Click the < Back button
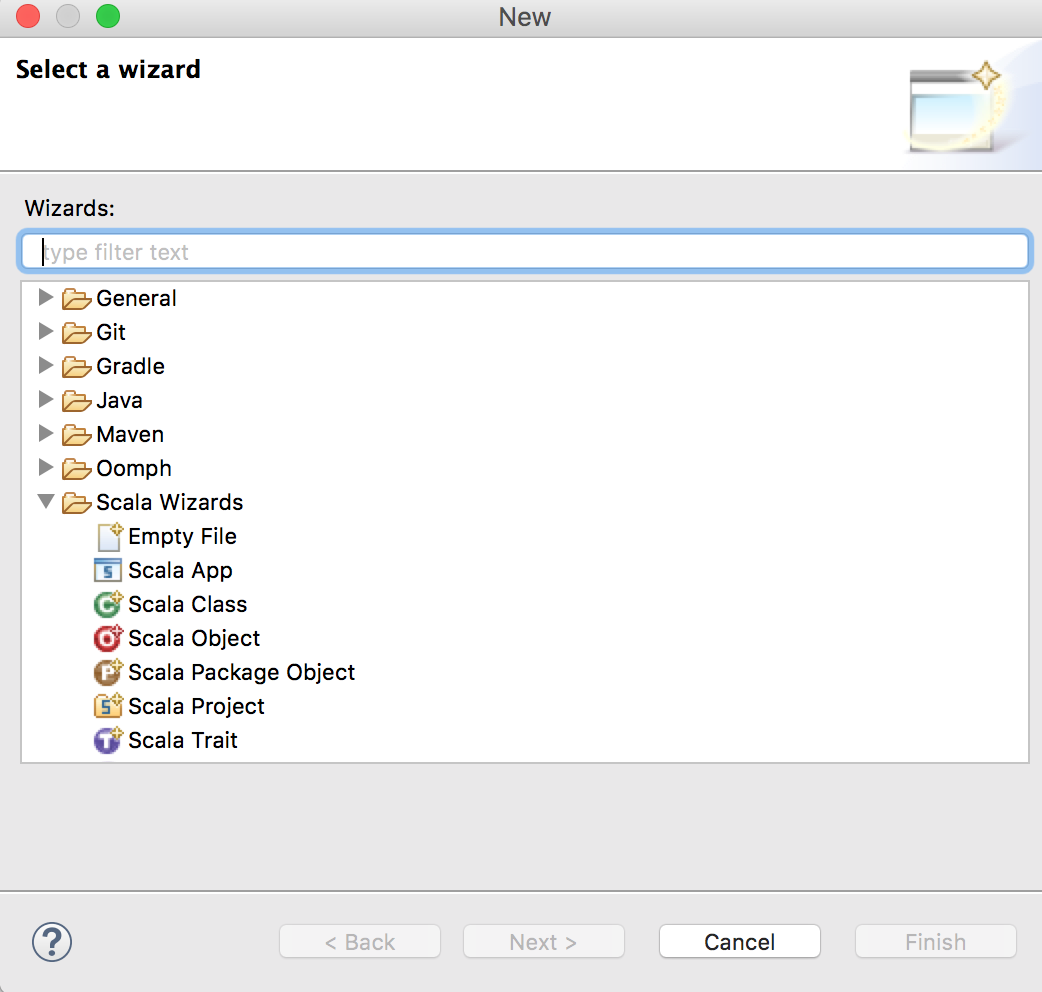1042x992 pixels. click(x=360, y=942)
